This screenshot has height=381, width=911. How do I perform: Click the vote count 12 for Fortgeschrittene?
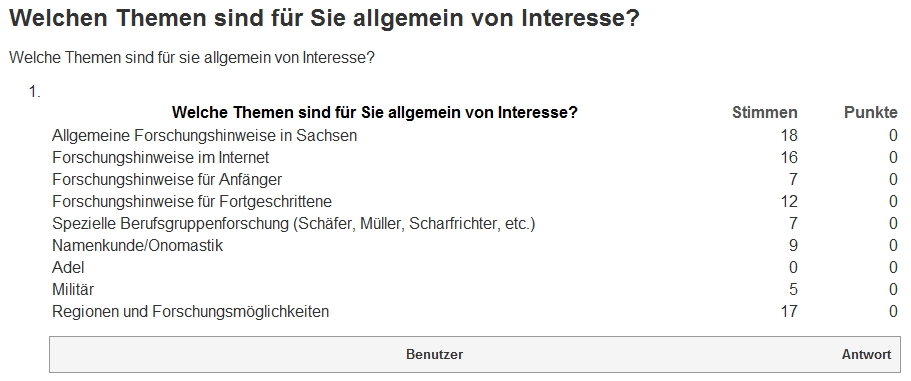[789, 202]
